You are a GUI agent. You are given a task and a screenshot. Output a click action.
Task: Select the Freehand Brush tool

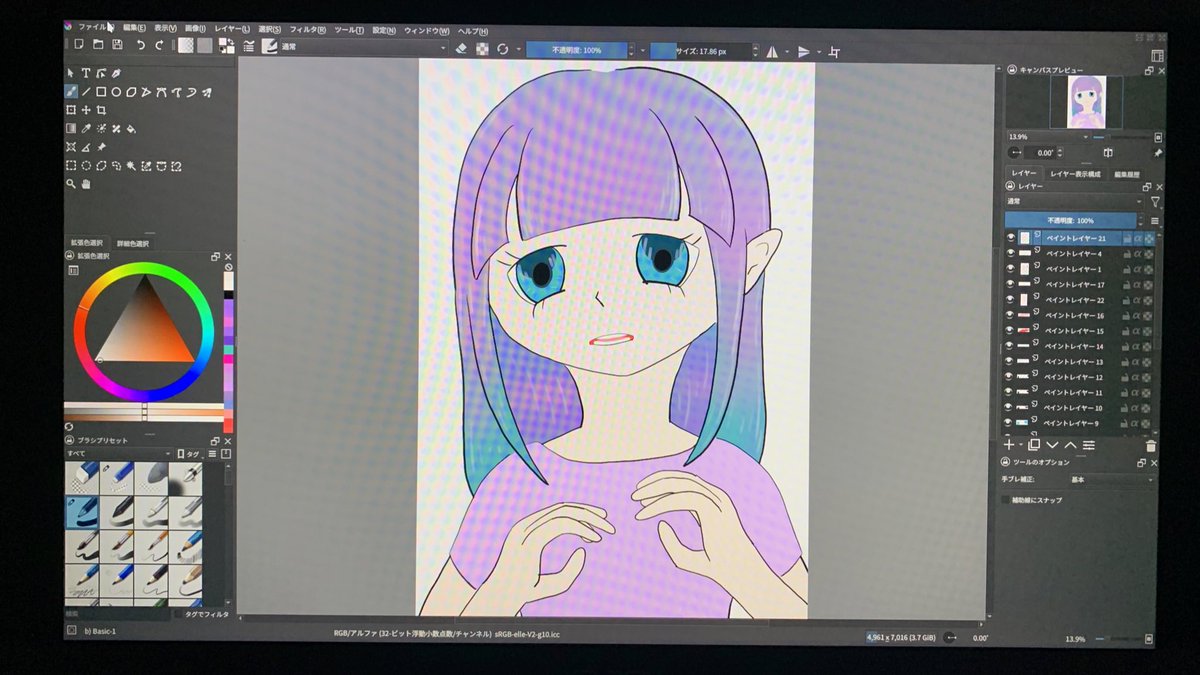[71, 91]
